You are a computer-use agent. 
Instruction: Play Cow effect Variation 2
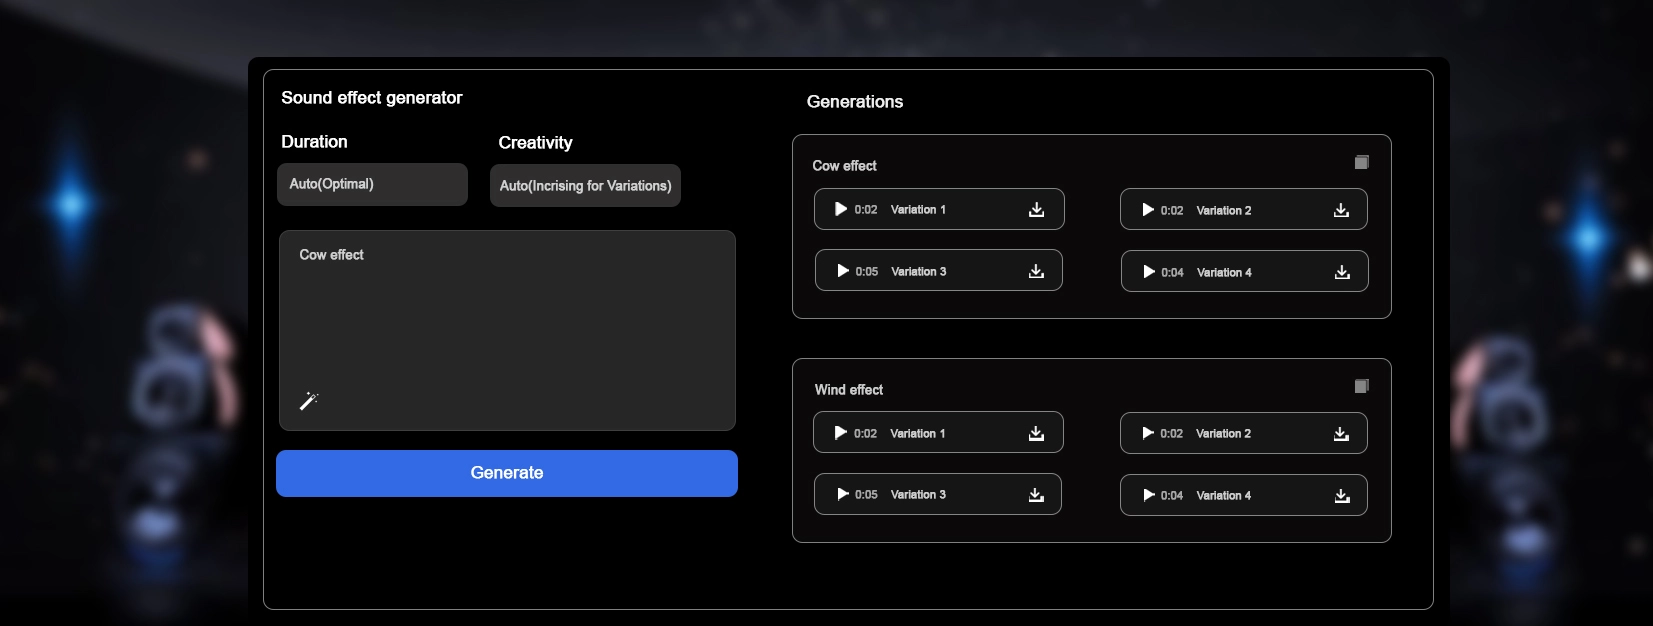(x=1148, y=210)
